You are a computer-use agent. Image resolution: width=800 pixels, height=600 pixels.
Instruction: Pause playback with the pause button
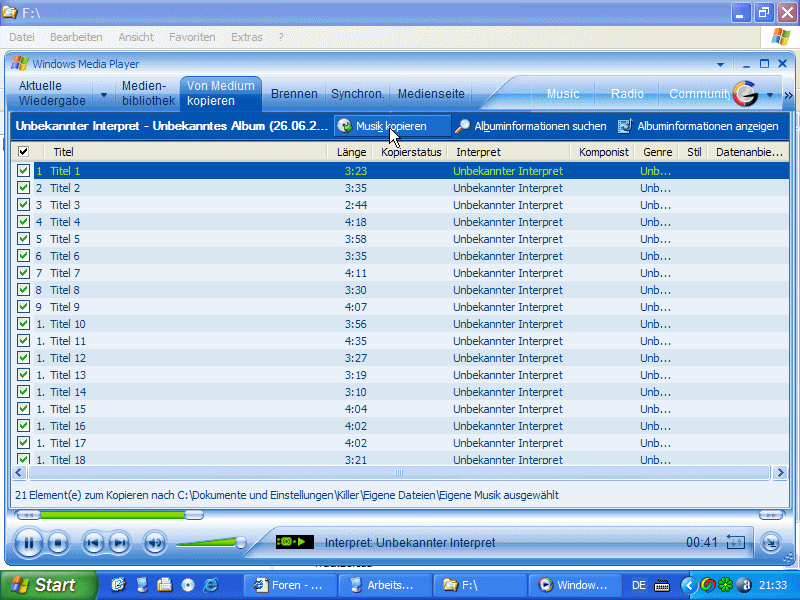pos(29,543)
